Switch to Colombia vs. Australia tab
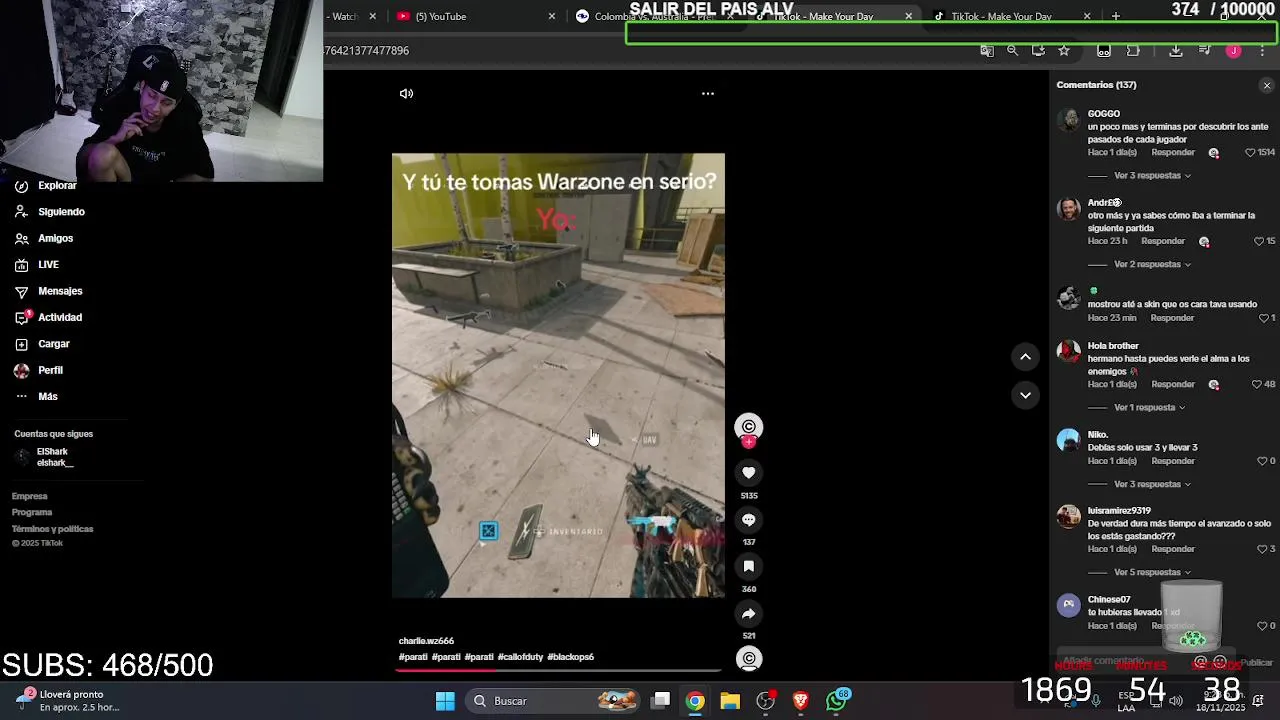The image size is (1280, 720). coord(655,16)
